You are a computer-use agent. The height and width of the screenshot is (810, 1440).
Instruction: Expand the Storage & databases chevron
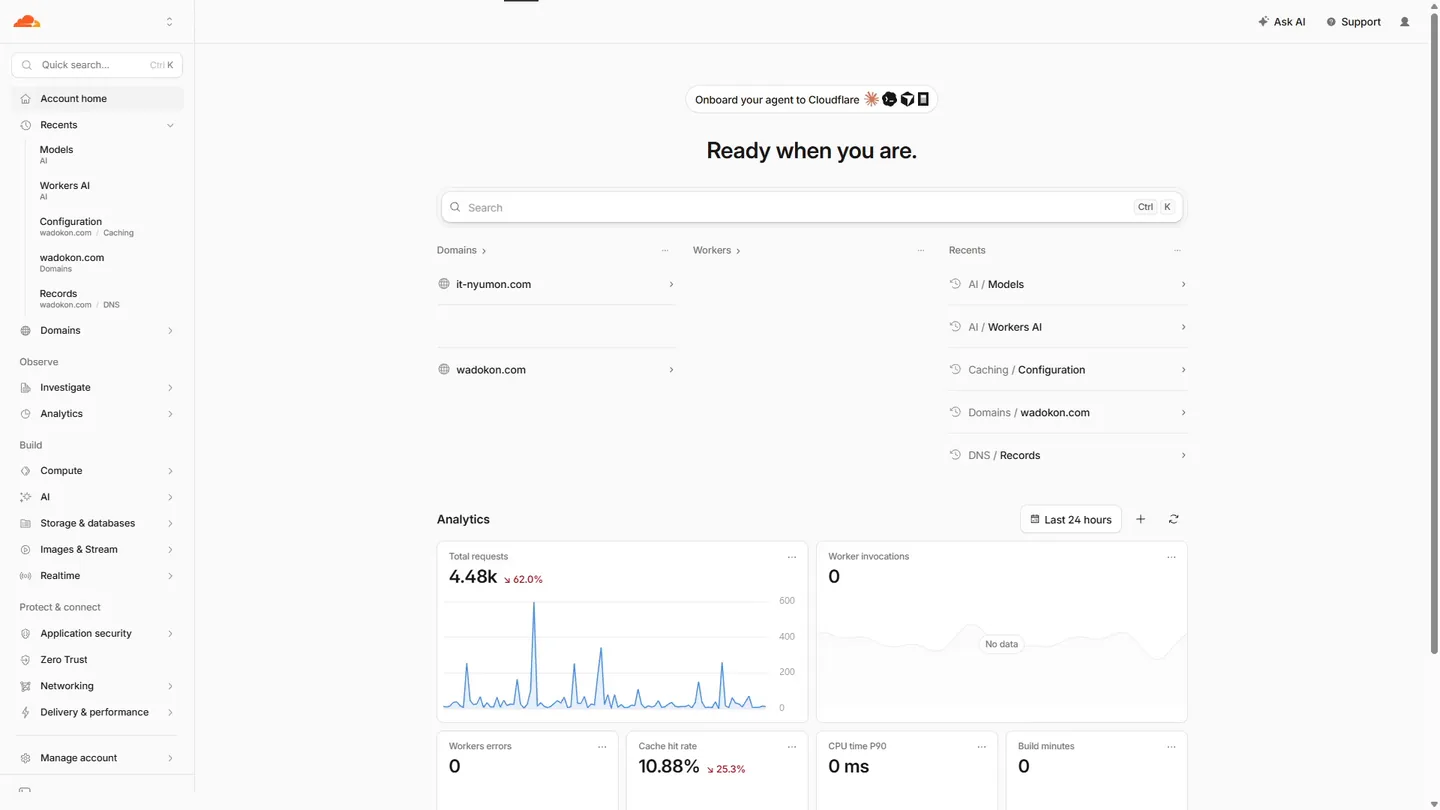pos(170,523)
